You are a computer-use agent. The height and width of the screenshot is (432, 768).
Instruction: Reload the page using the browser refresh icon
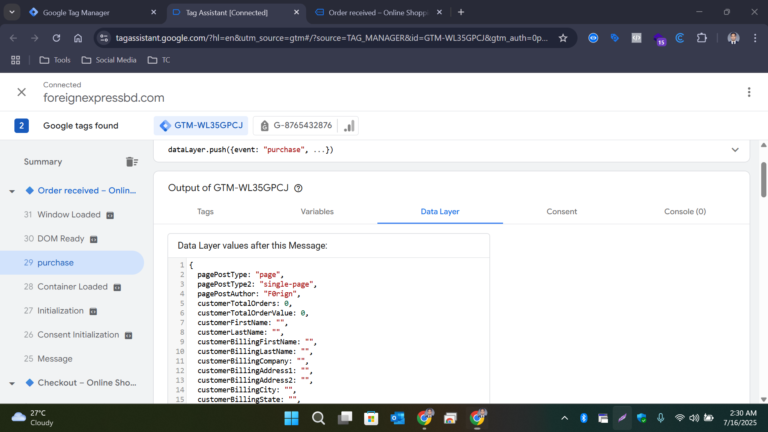(56, 38)
